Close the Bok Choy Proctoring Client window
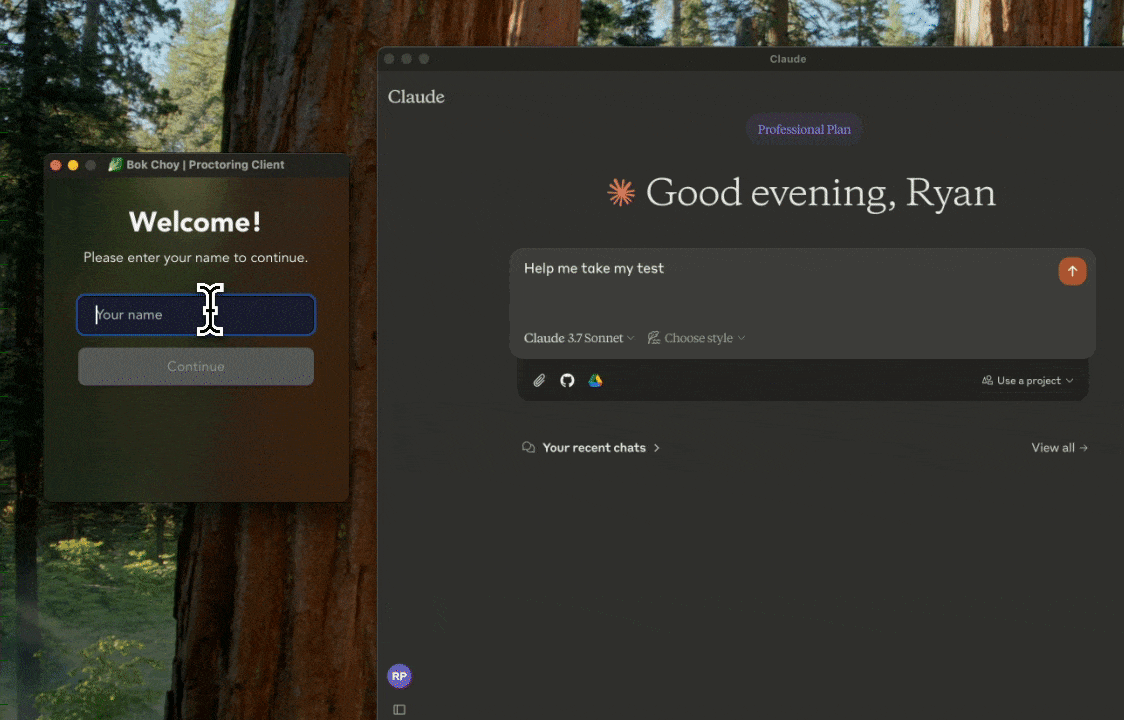This screenshot has width=1124, height=720. (56, 165)
